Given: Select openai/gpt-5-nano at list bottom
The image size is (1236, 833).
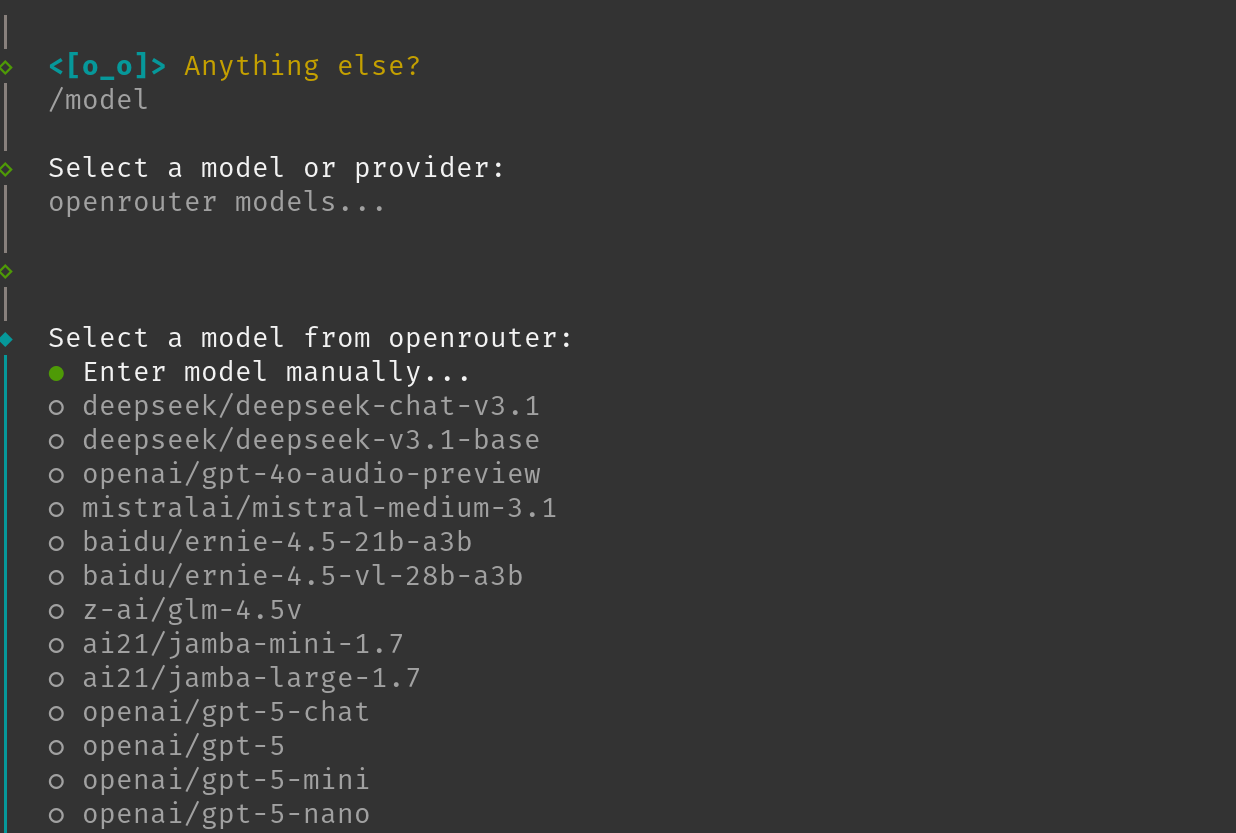Looking at the screenshot, I should point(226,813).
